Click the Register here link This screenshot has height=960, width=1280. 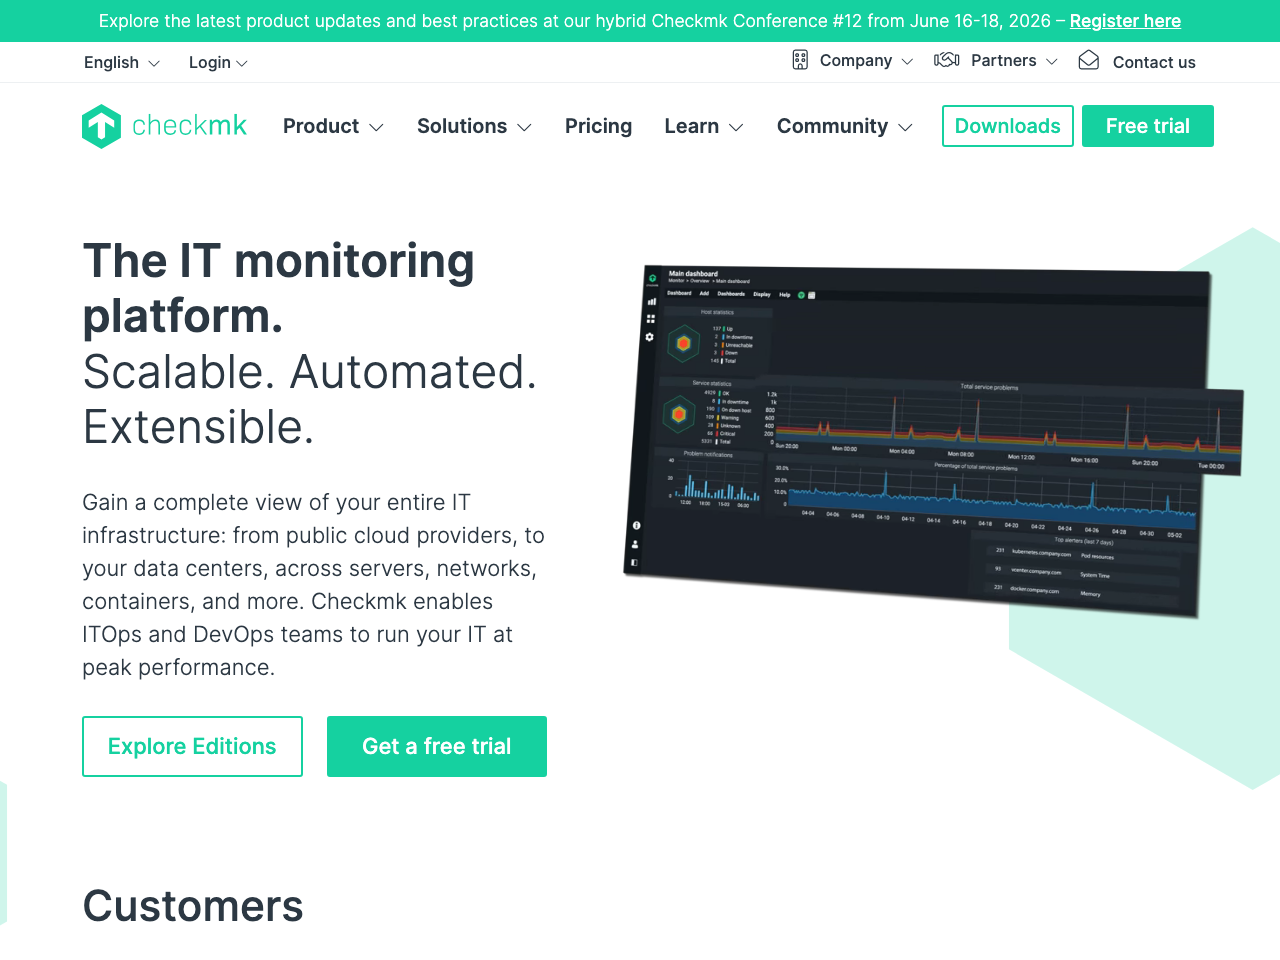[1125, 20]
